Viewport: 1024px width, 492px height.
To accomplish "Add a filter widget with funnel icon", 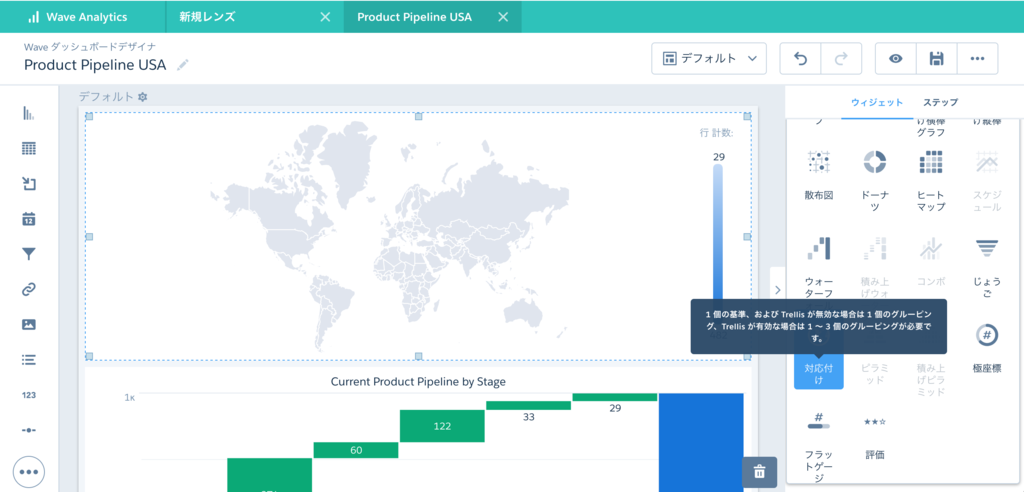I will point(29,254).
